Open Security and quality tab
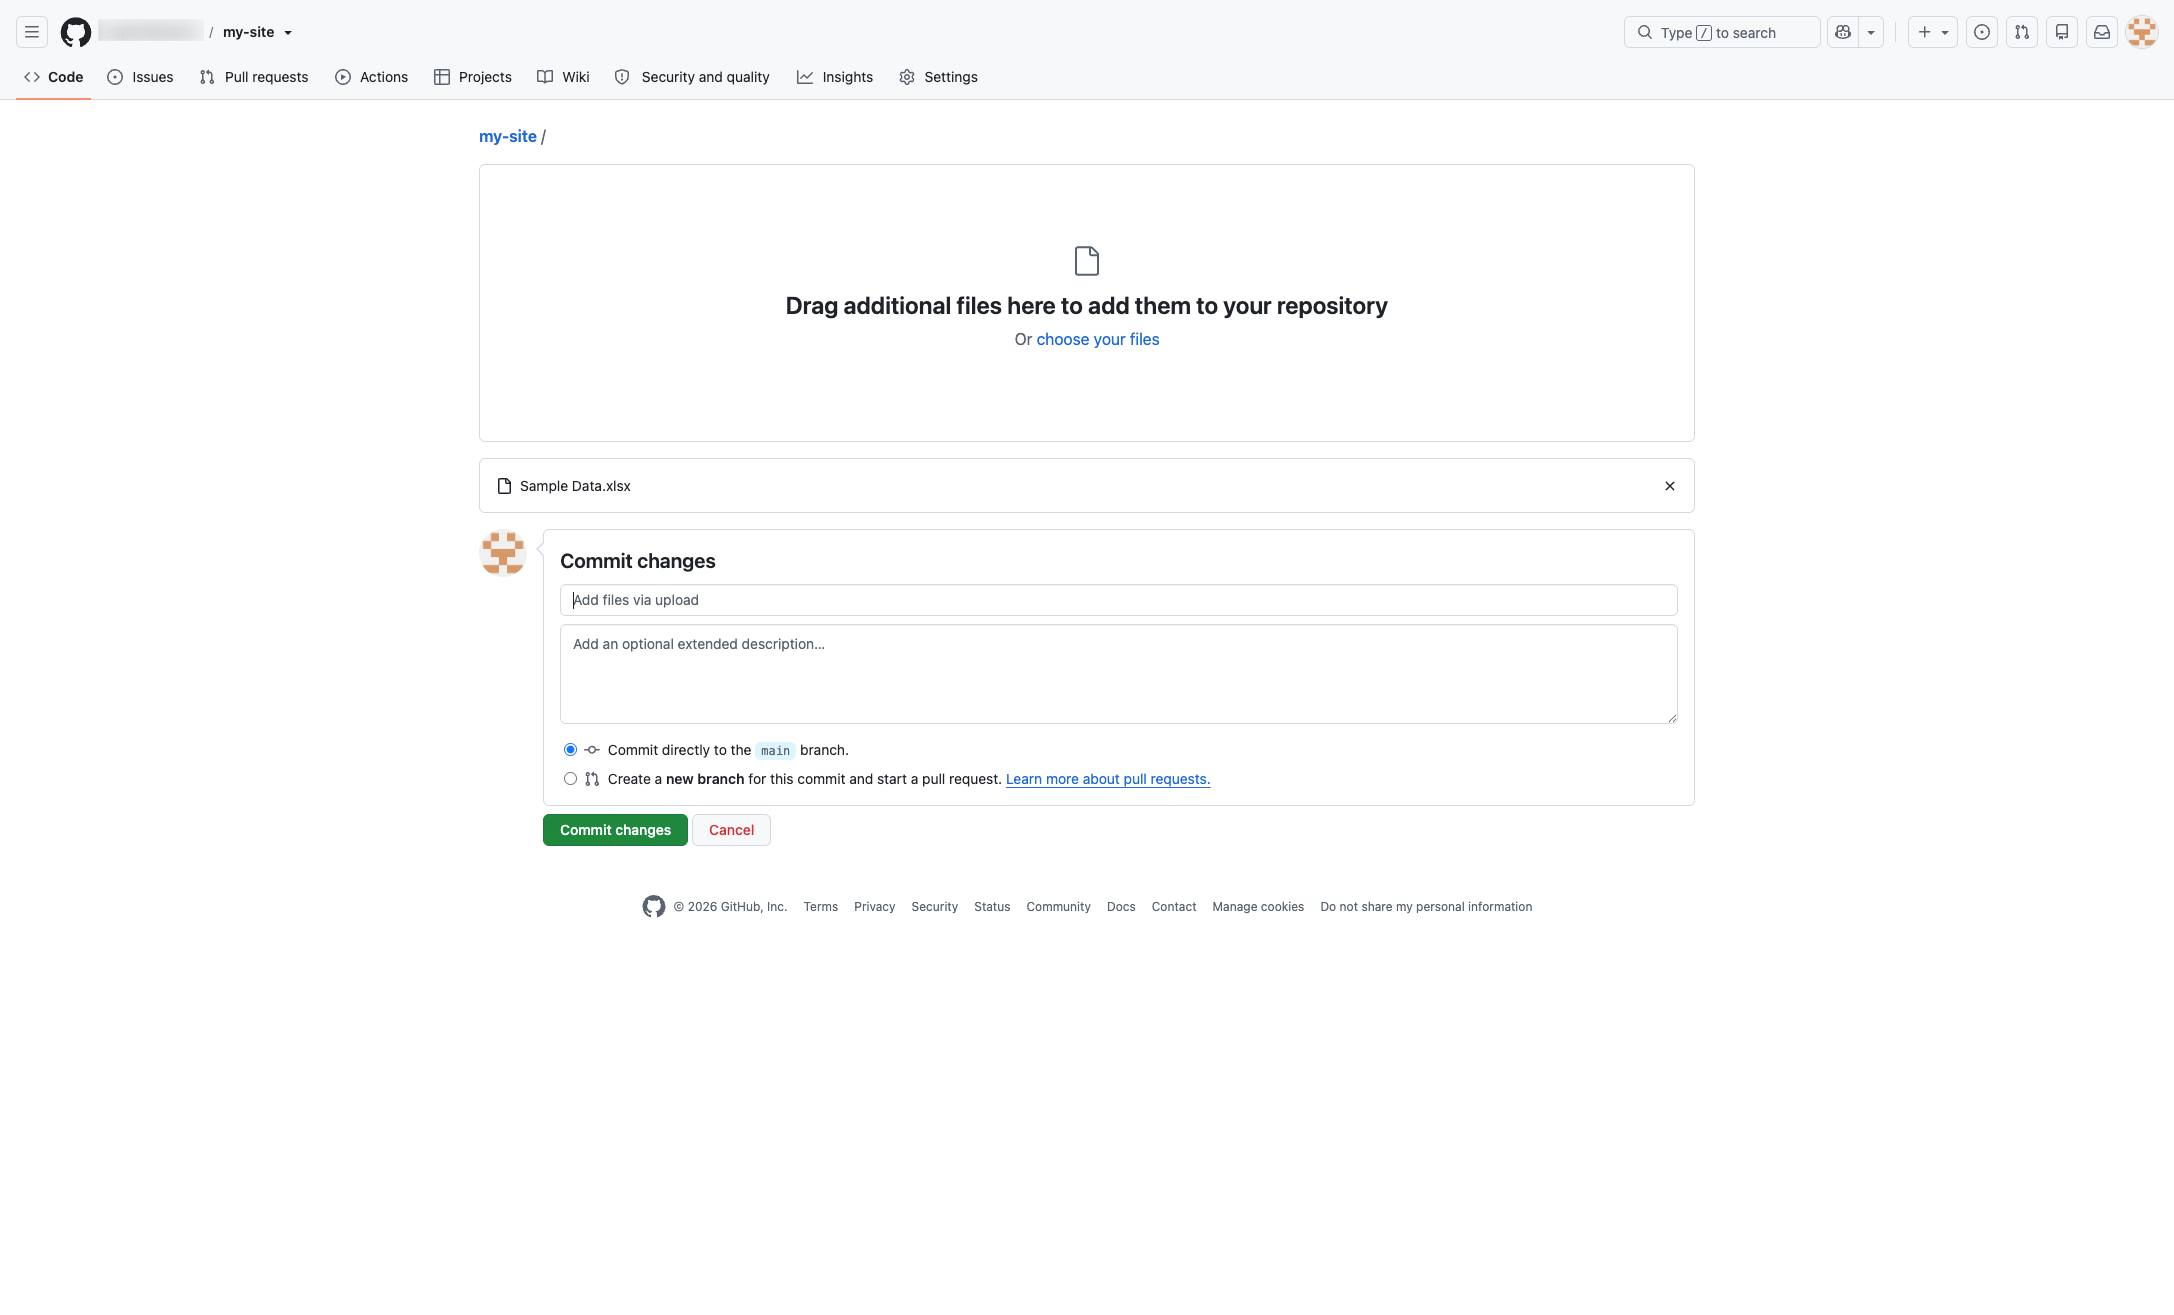 [x=692, y=77]
